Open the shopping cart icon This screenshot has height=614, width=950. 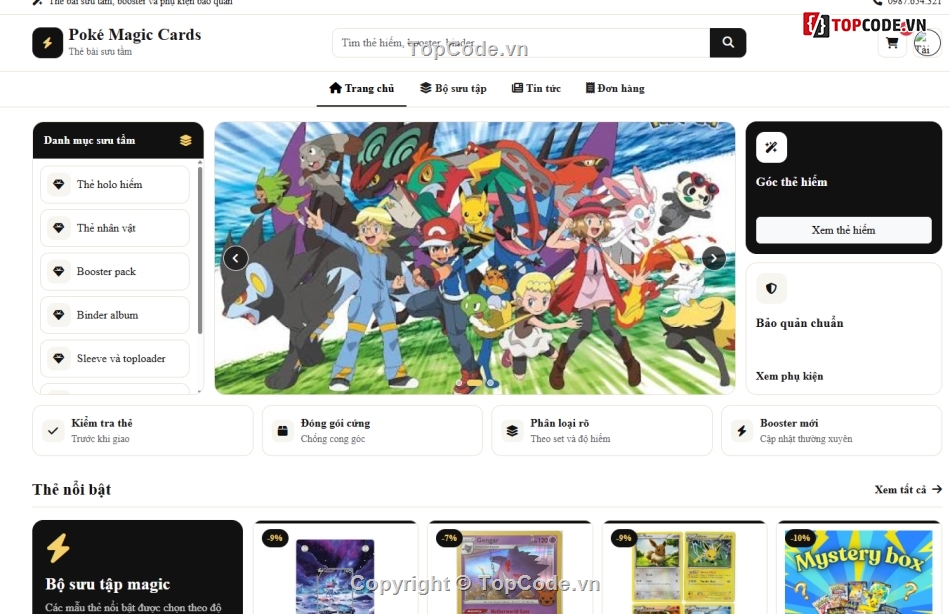coord(892,42)
